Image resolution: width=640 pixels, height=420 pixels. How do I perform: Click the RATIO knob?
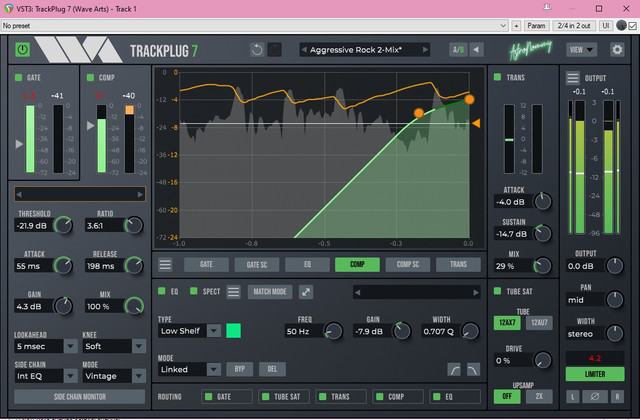[134, 225]
